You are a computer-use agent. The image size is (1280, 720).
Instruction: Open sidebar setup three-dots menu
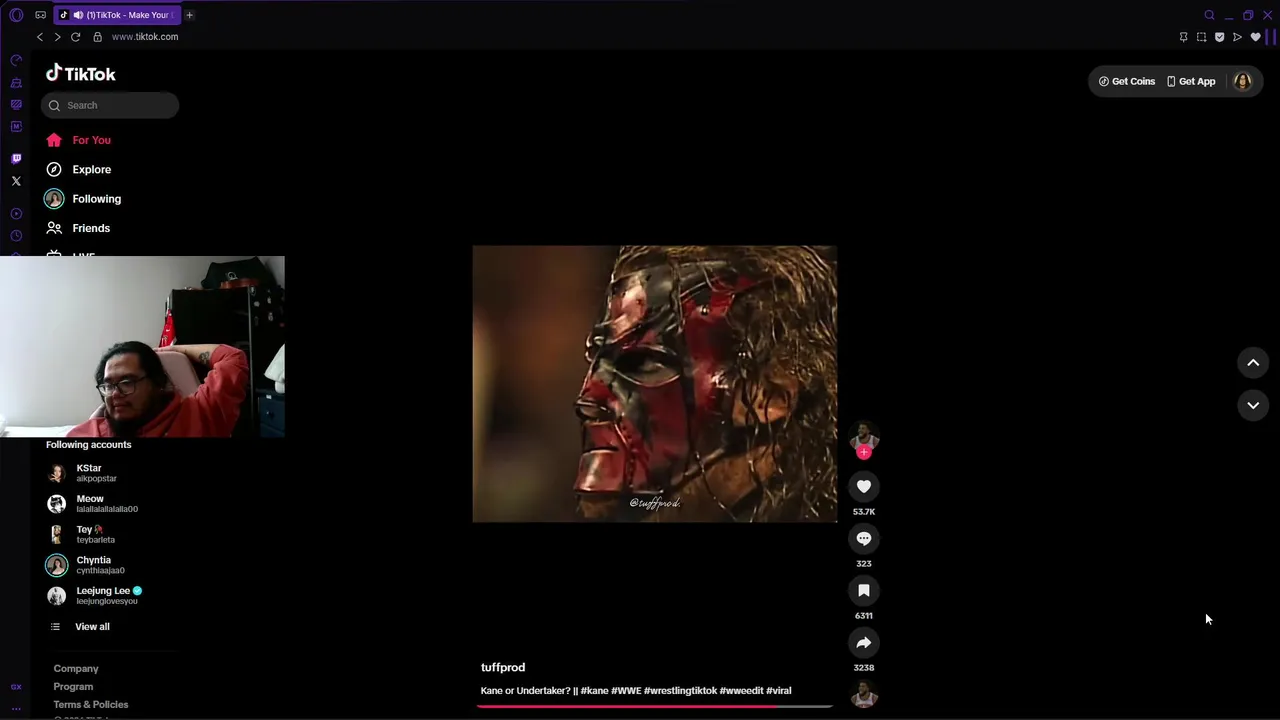[x=16, y=708]
